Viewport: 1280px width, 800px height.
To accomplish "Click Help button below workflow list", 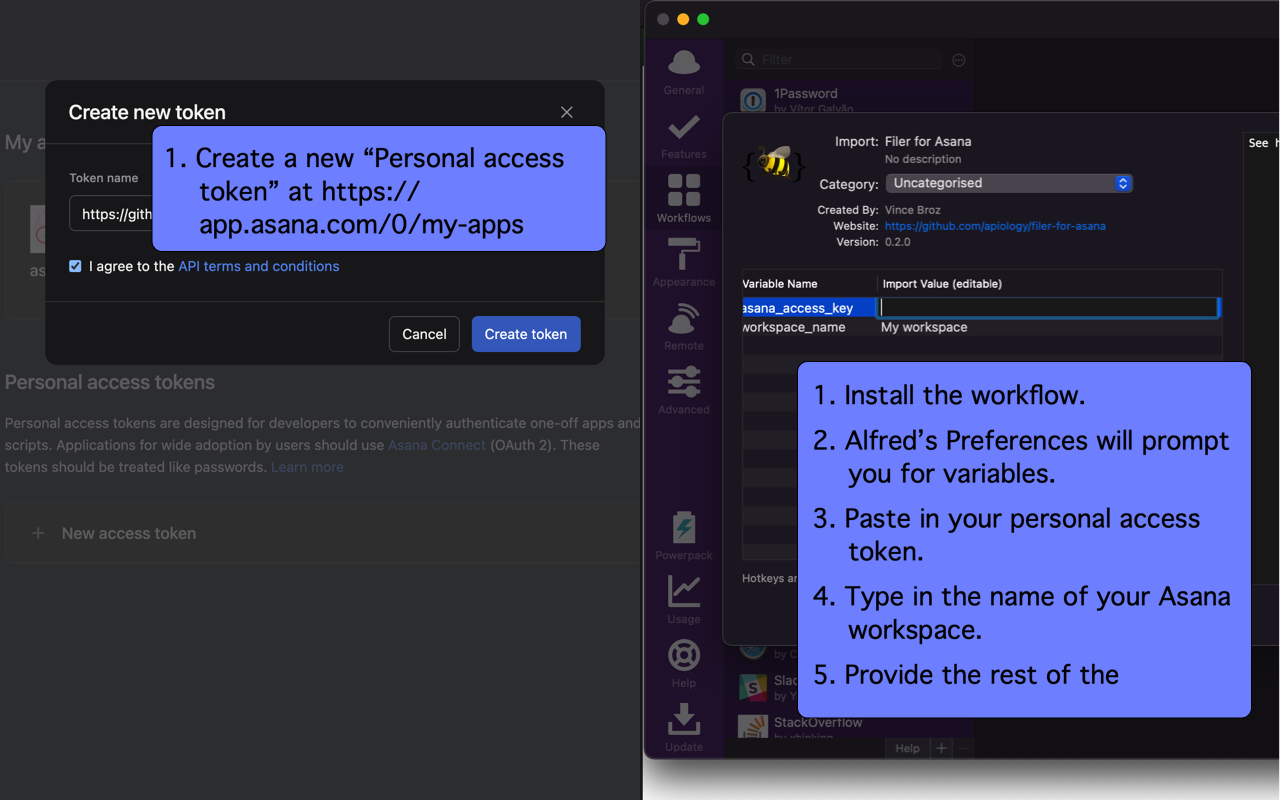I will tap(907, 748).
